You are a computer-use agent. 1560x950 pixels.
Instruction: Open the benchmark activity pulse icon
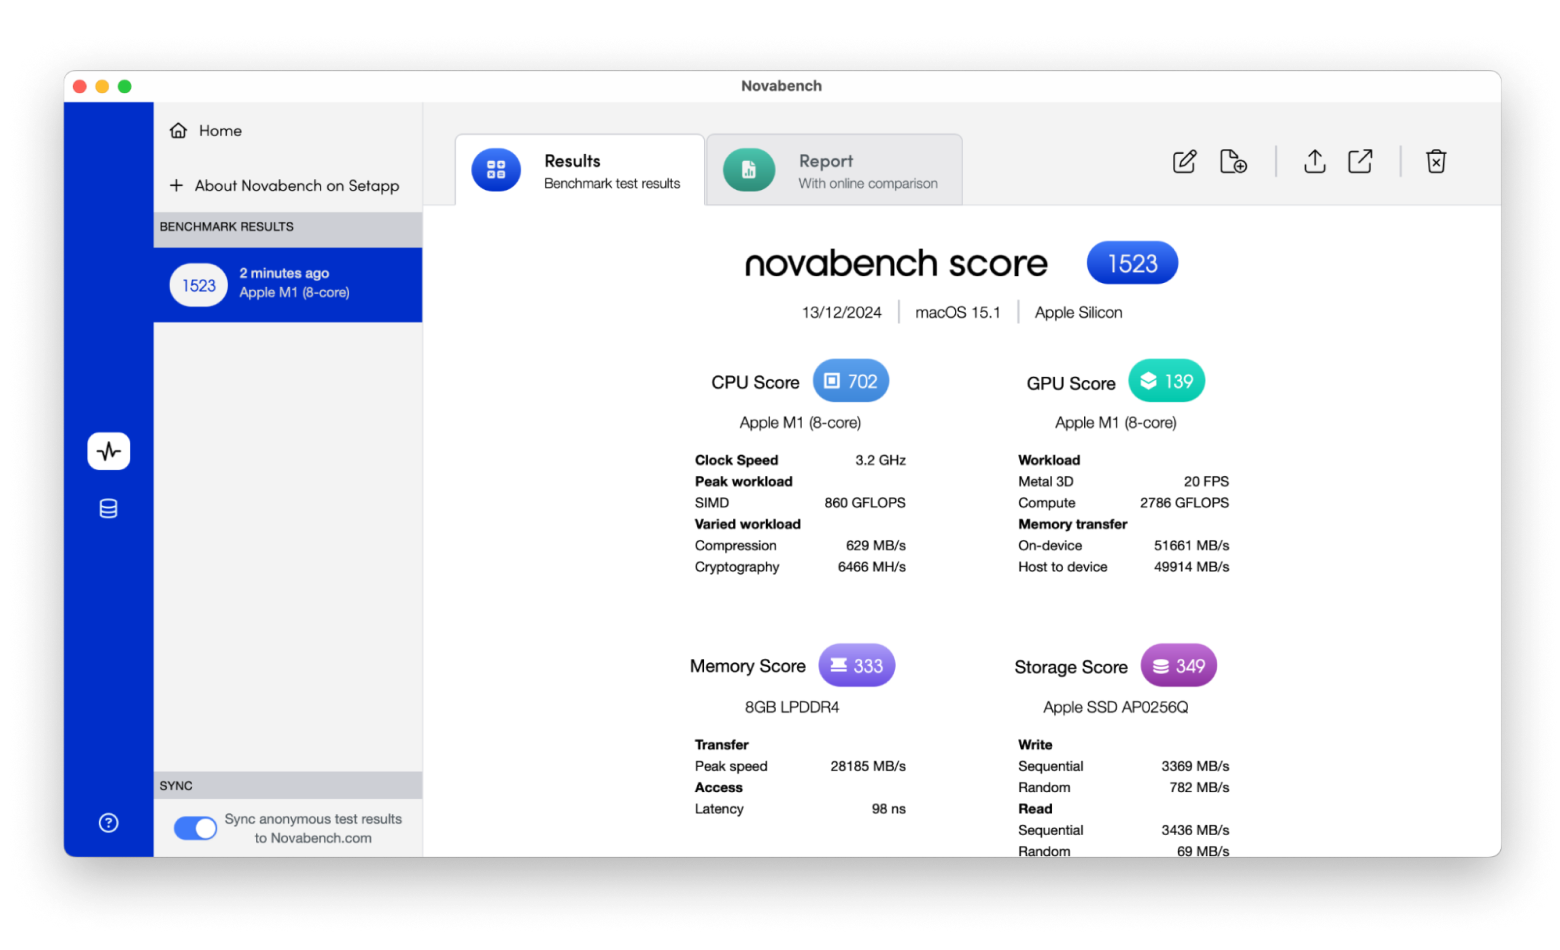click(x=108, y=451)
